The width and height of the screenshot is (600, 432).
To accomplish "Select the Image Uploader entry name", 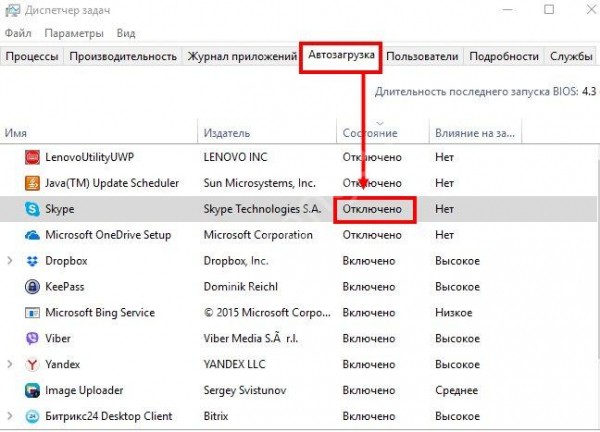I will click(x=84, y=390).
